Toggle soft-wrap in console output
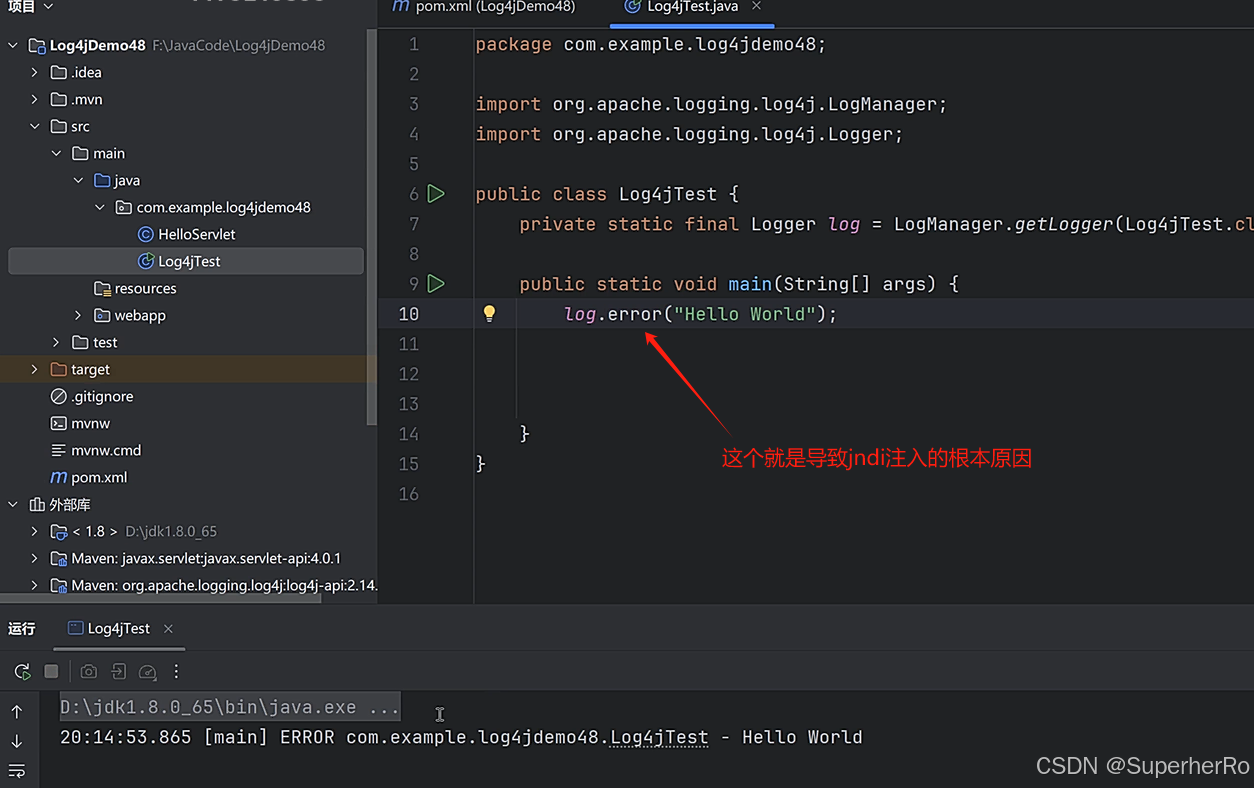 [x=17, y=771]
